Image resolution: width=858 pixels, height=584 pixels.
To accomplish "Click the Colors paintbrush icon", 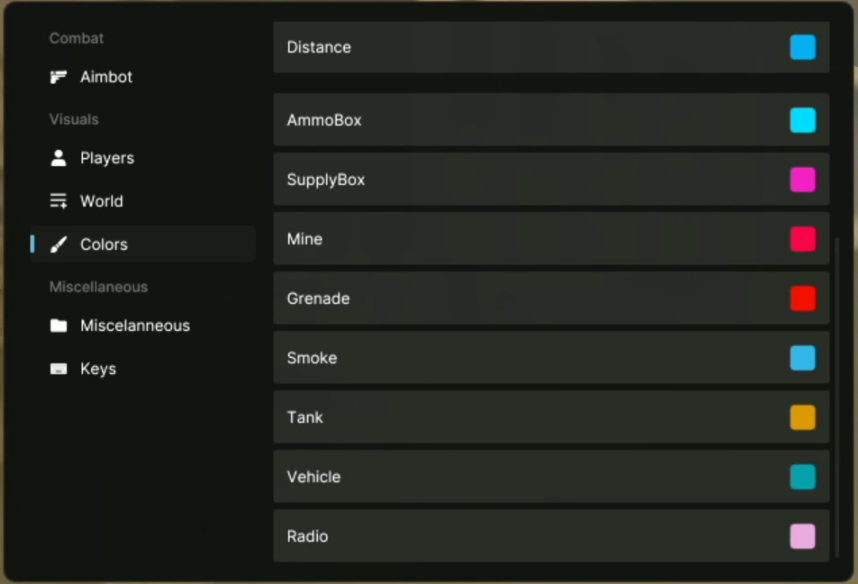I will point(59,244).
